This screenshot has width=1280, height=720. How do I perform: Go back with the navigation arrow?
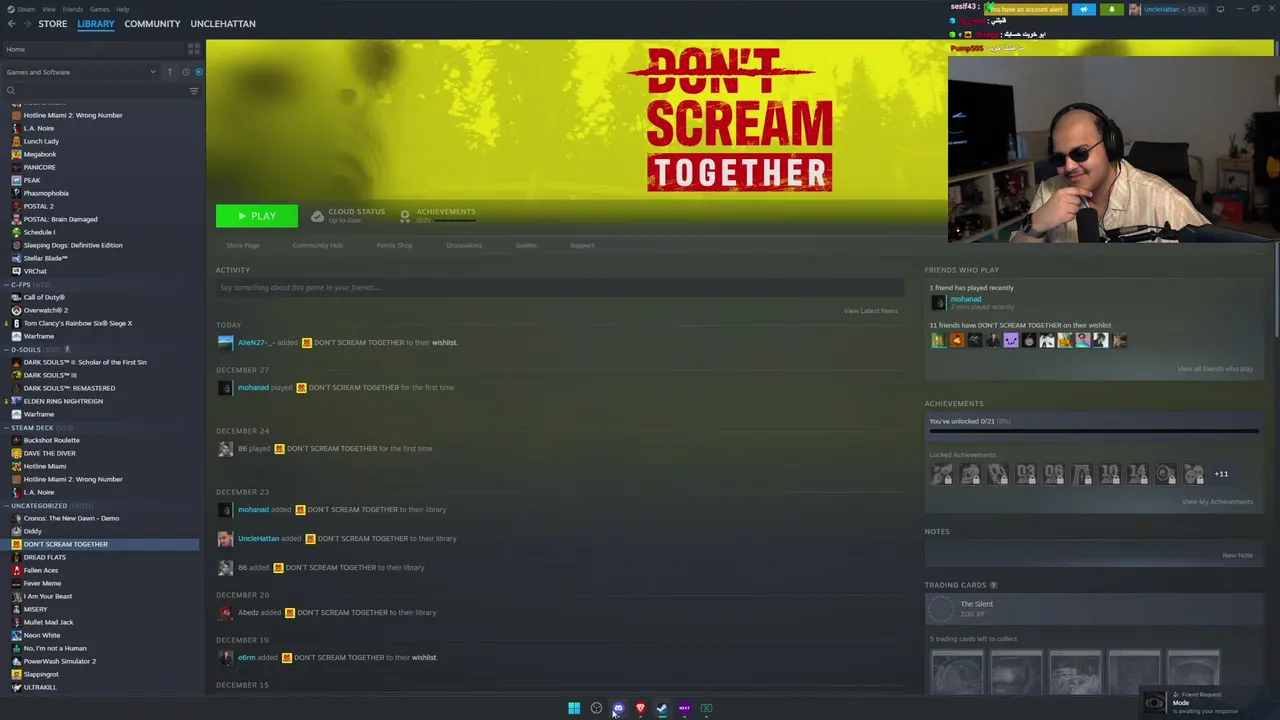pos(12,23)
